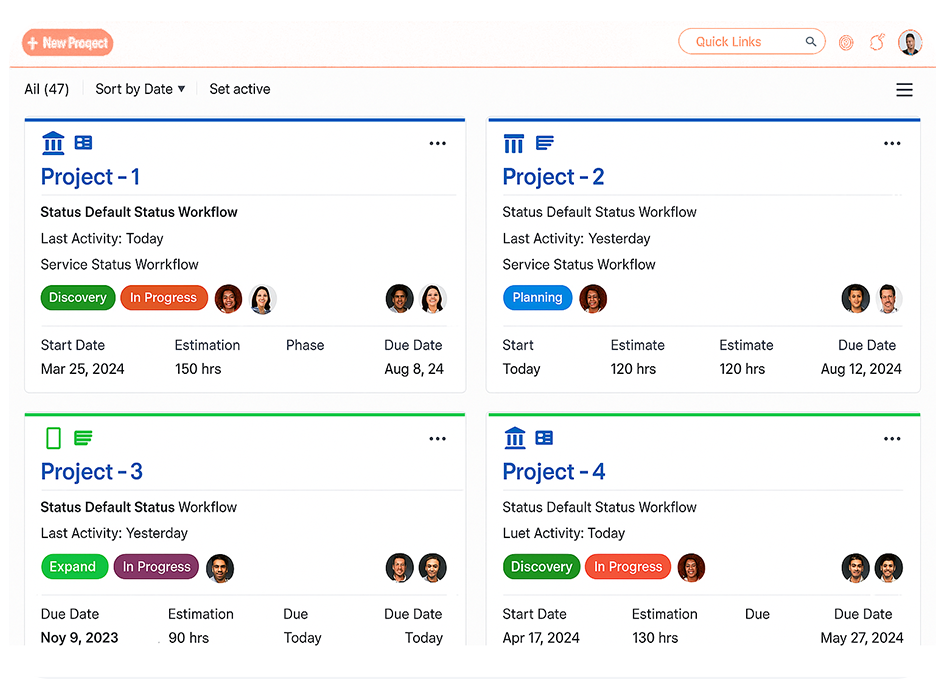Click the Expand status chip on Project - 3
The height and width of the screenshot is (697, 944).
74,567
